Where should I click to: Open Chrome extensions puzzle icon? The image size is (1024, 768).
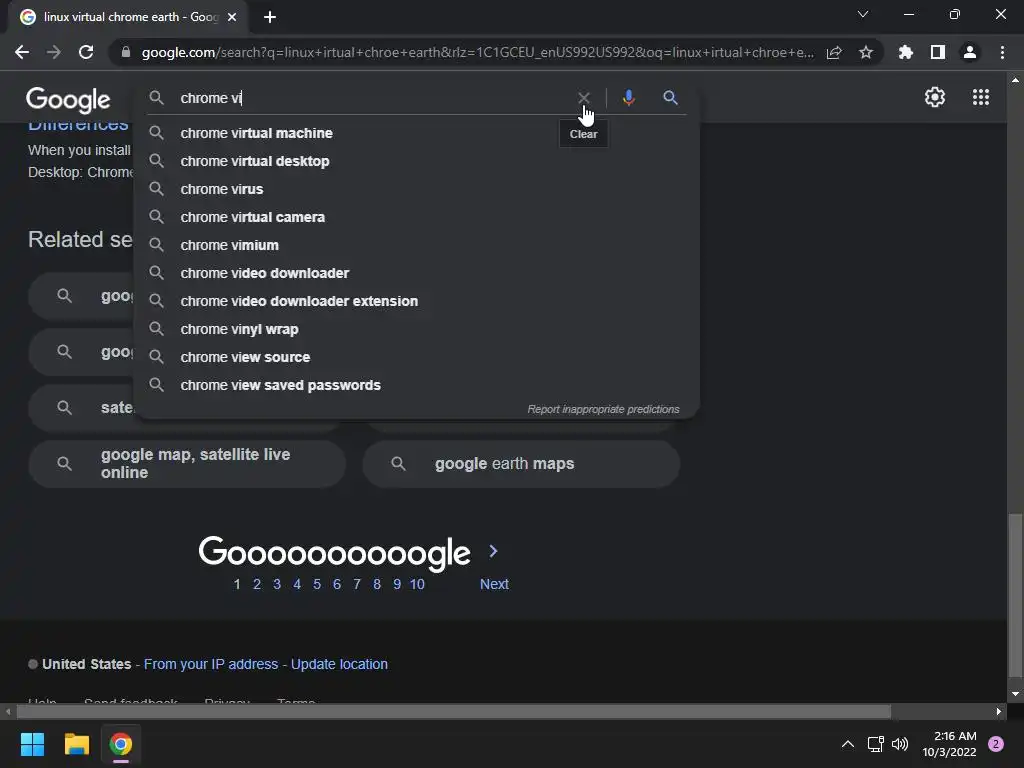(905, 52)
